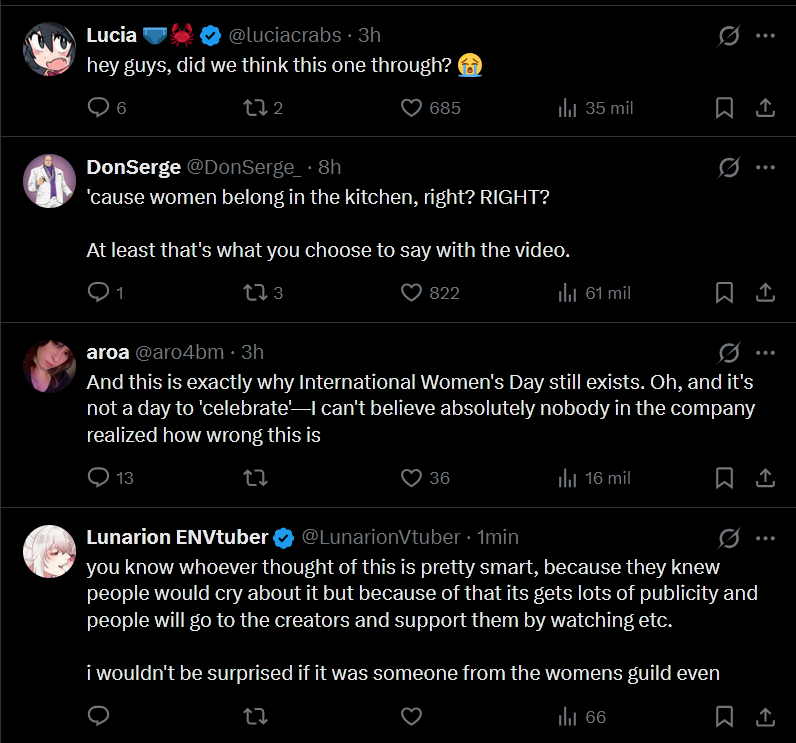Click Grok icon on aroa's tweet

729,353
